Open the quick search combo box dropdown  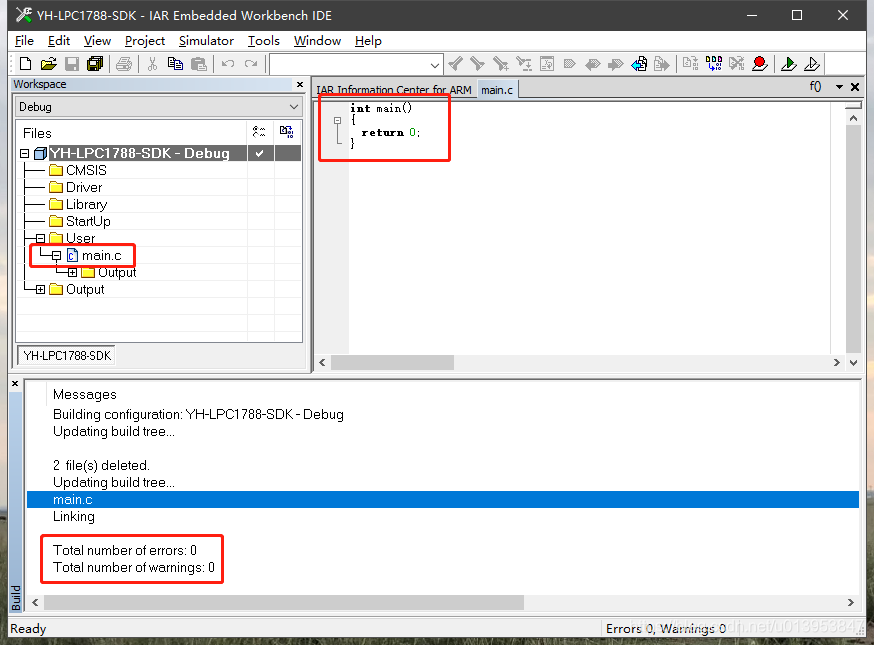tap(435, 65)
